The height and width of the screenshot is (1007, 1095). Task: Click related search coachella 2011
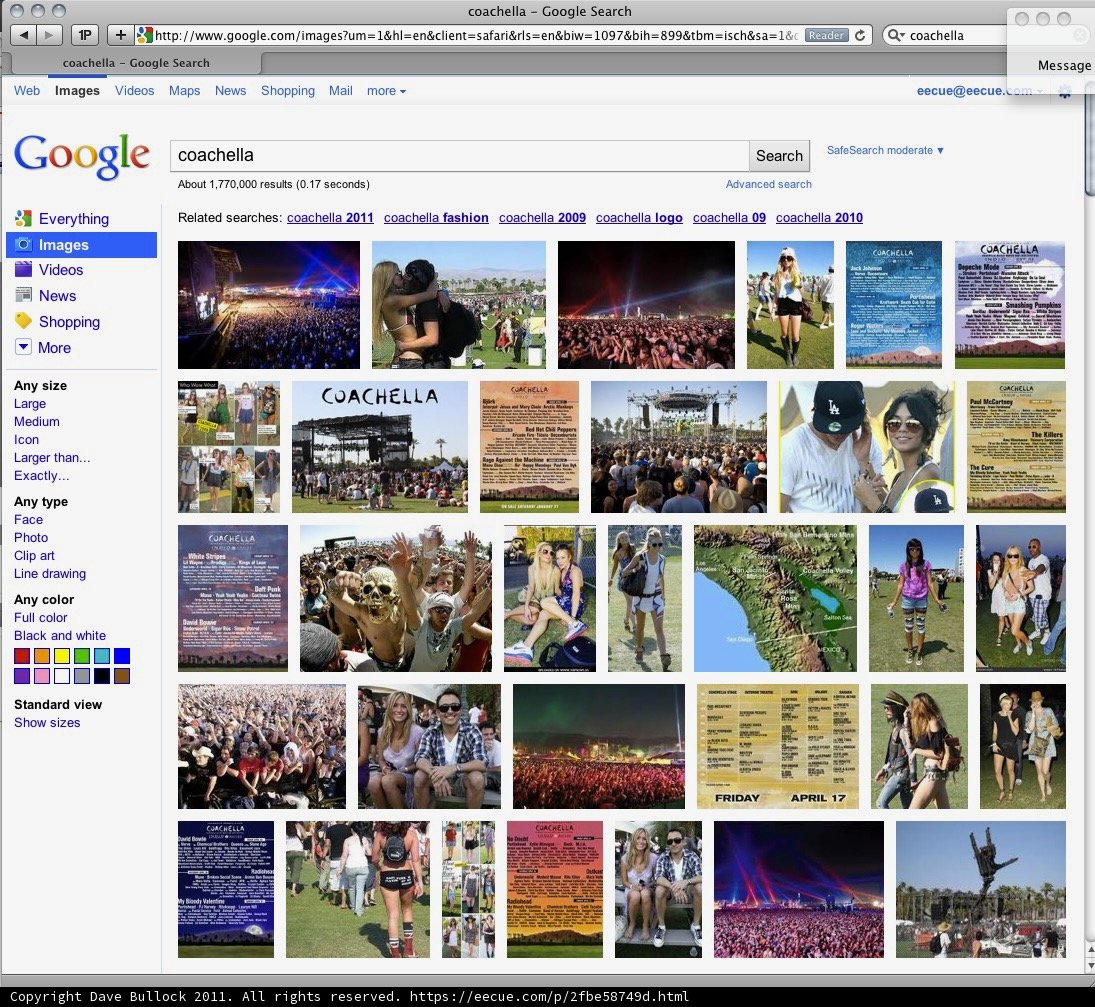[x=330, y=217]
